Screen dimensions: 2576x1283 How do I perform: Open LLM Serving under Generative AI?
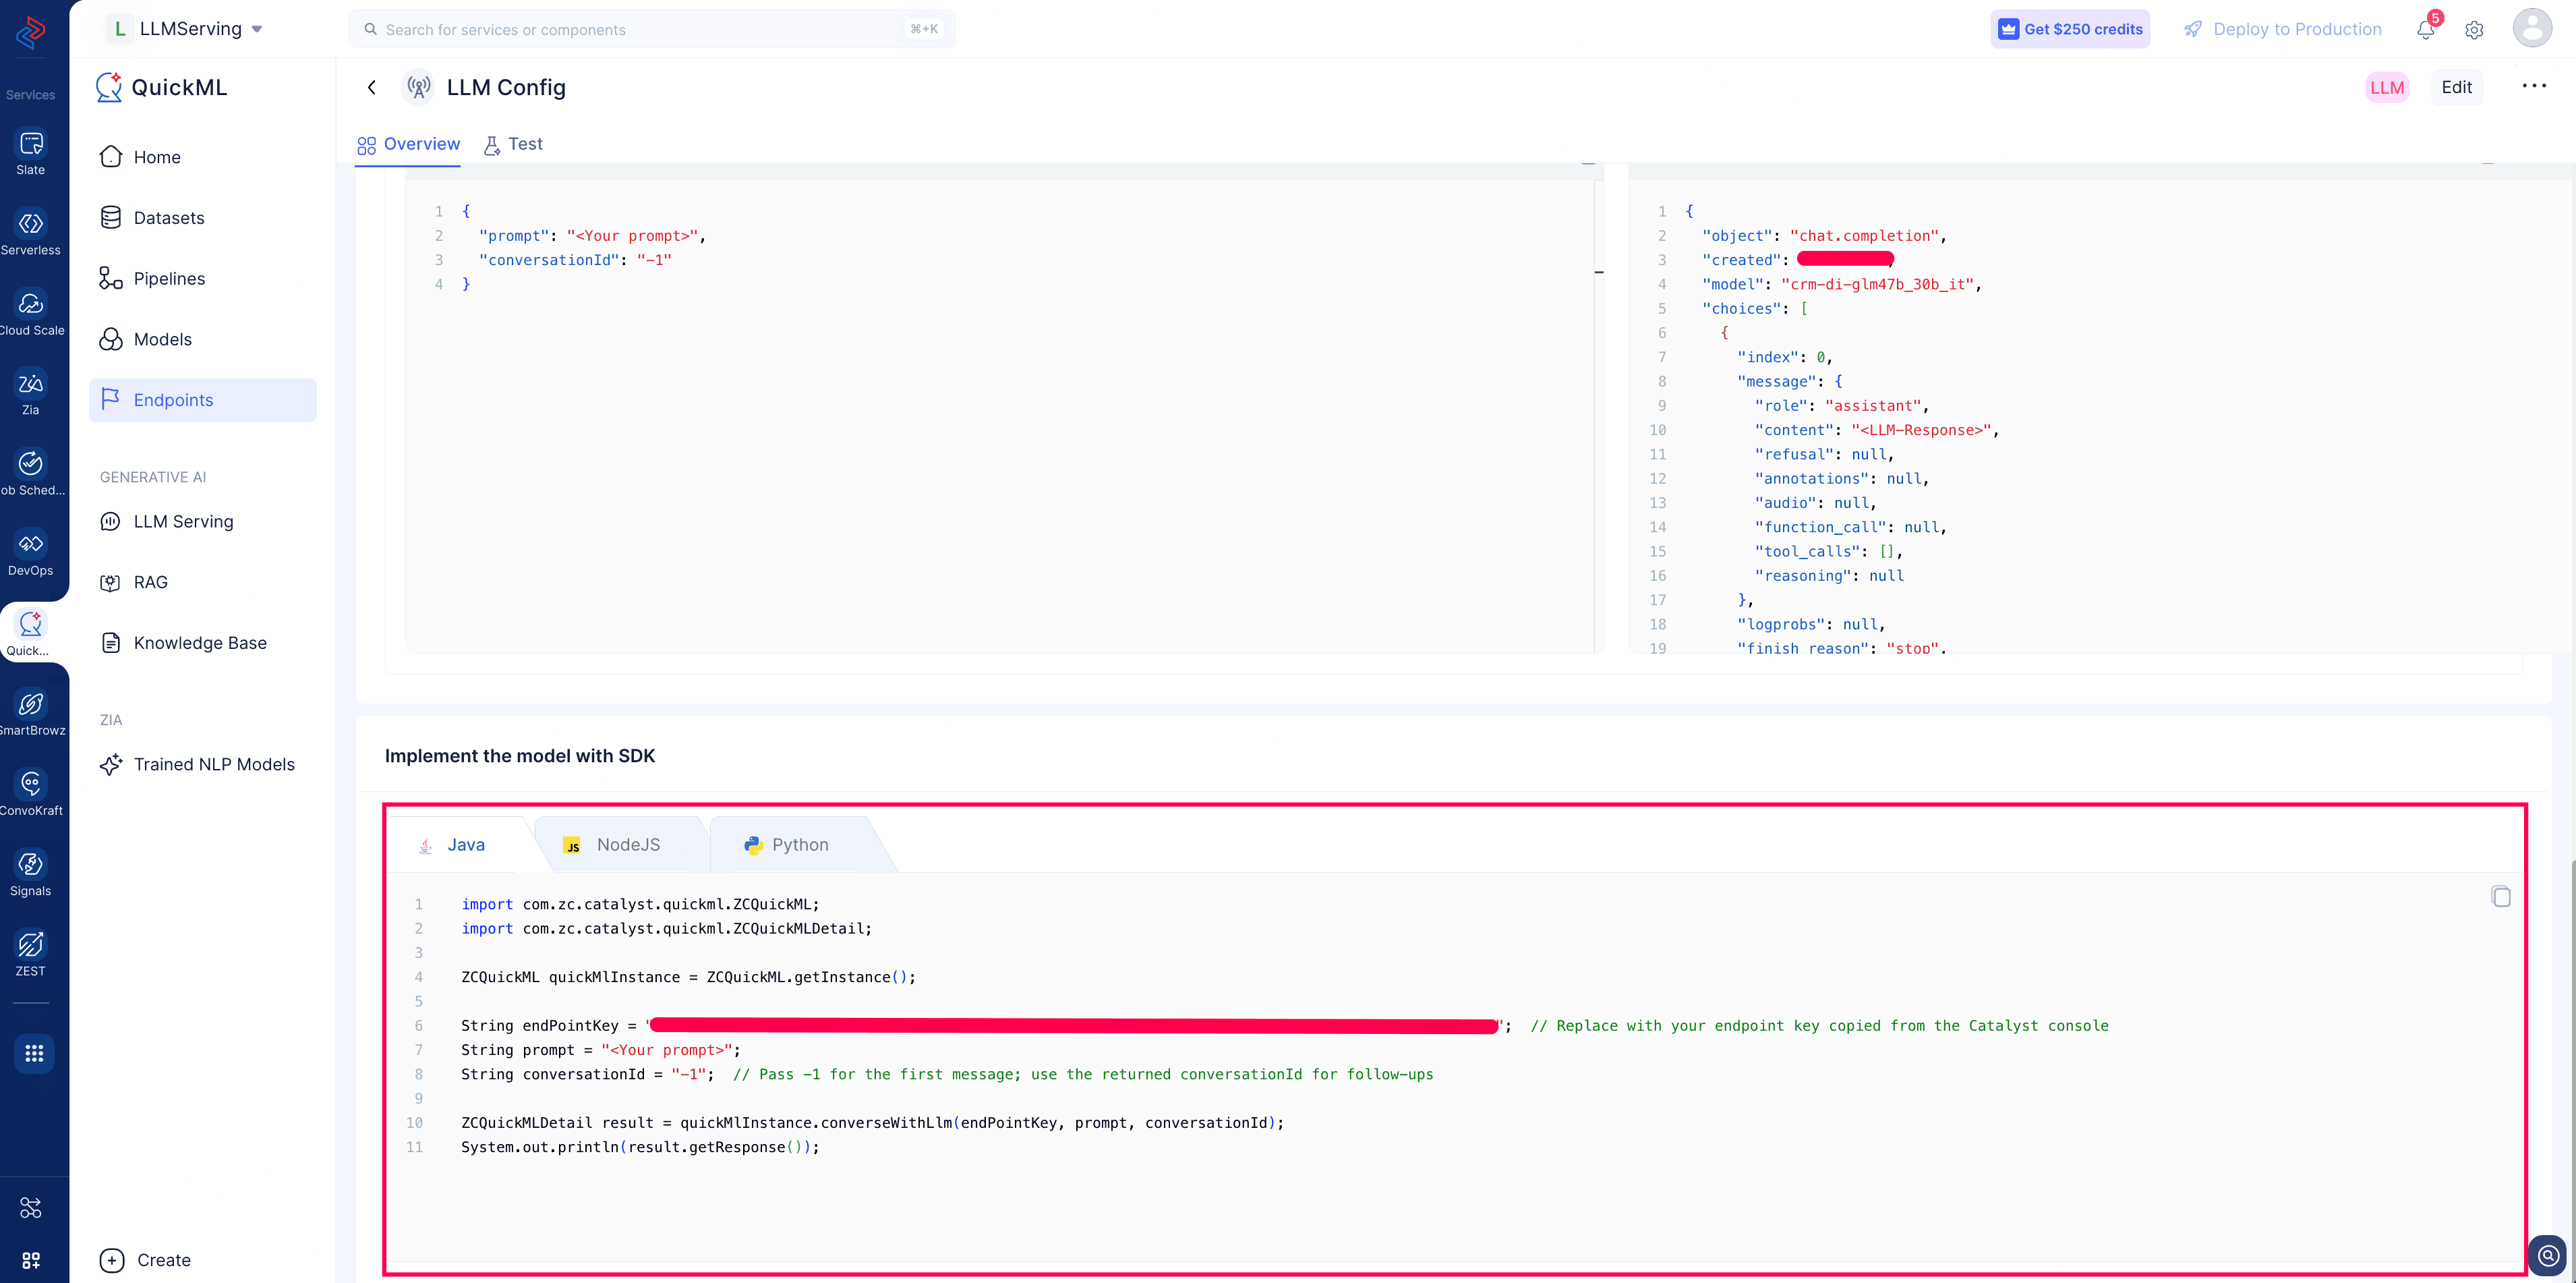click(203, 521)
